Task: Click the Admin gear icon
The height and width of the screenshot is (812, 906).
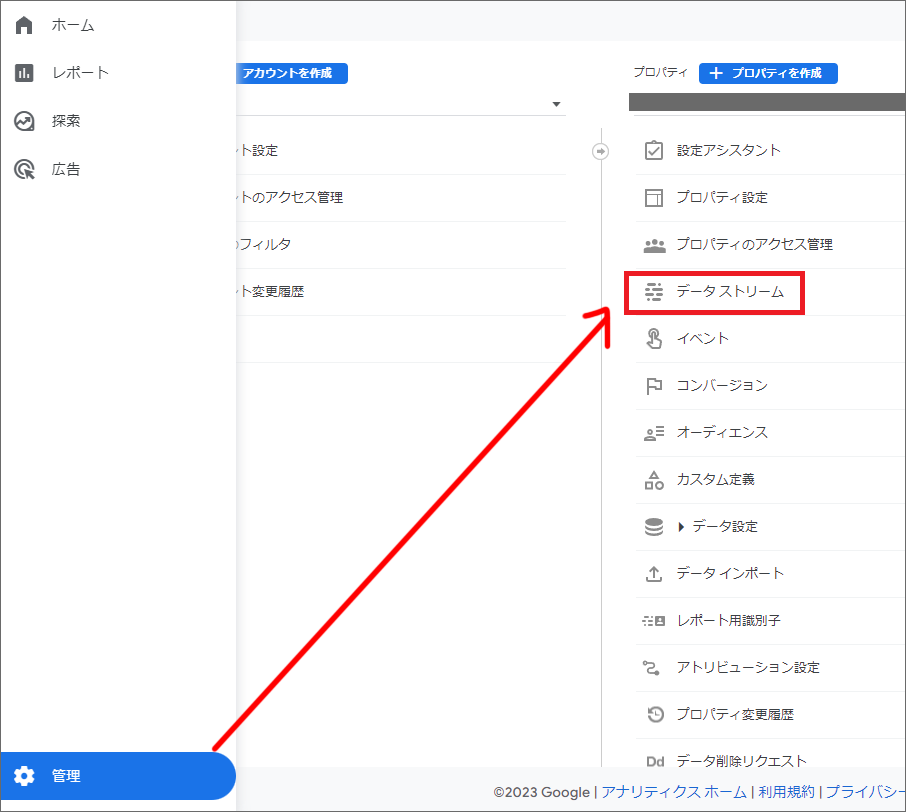Action: 24,776
